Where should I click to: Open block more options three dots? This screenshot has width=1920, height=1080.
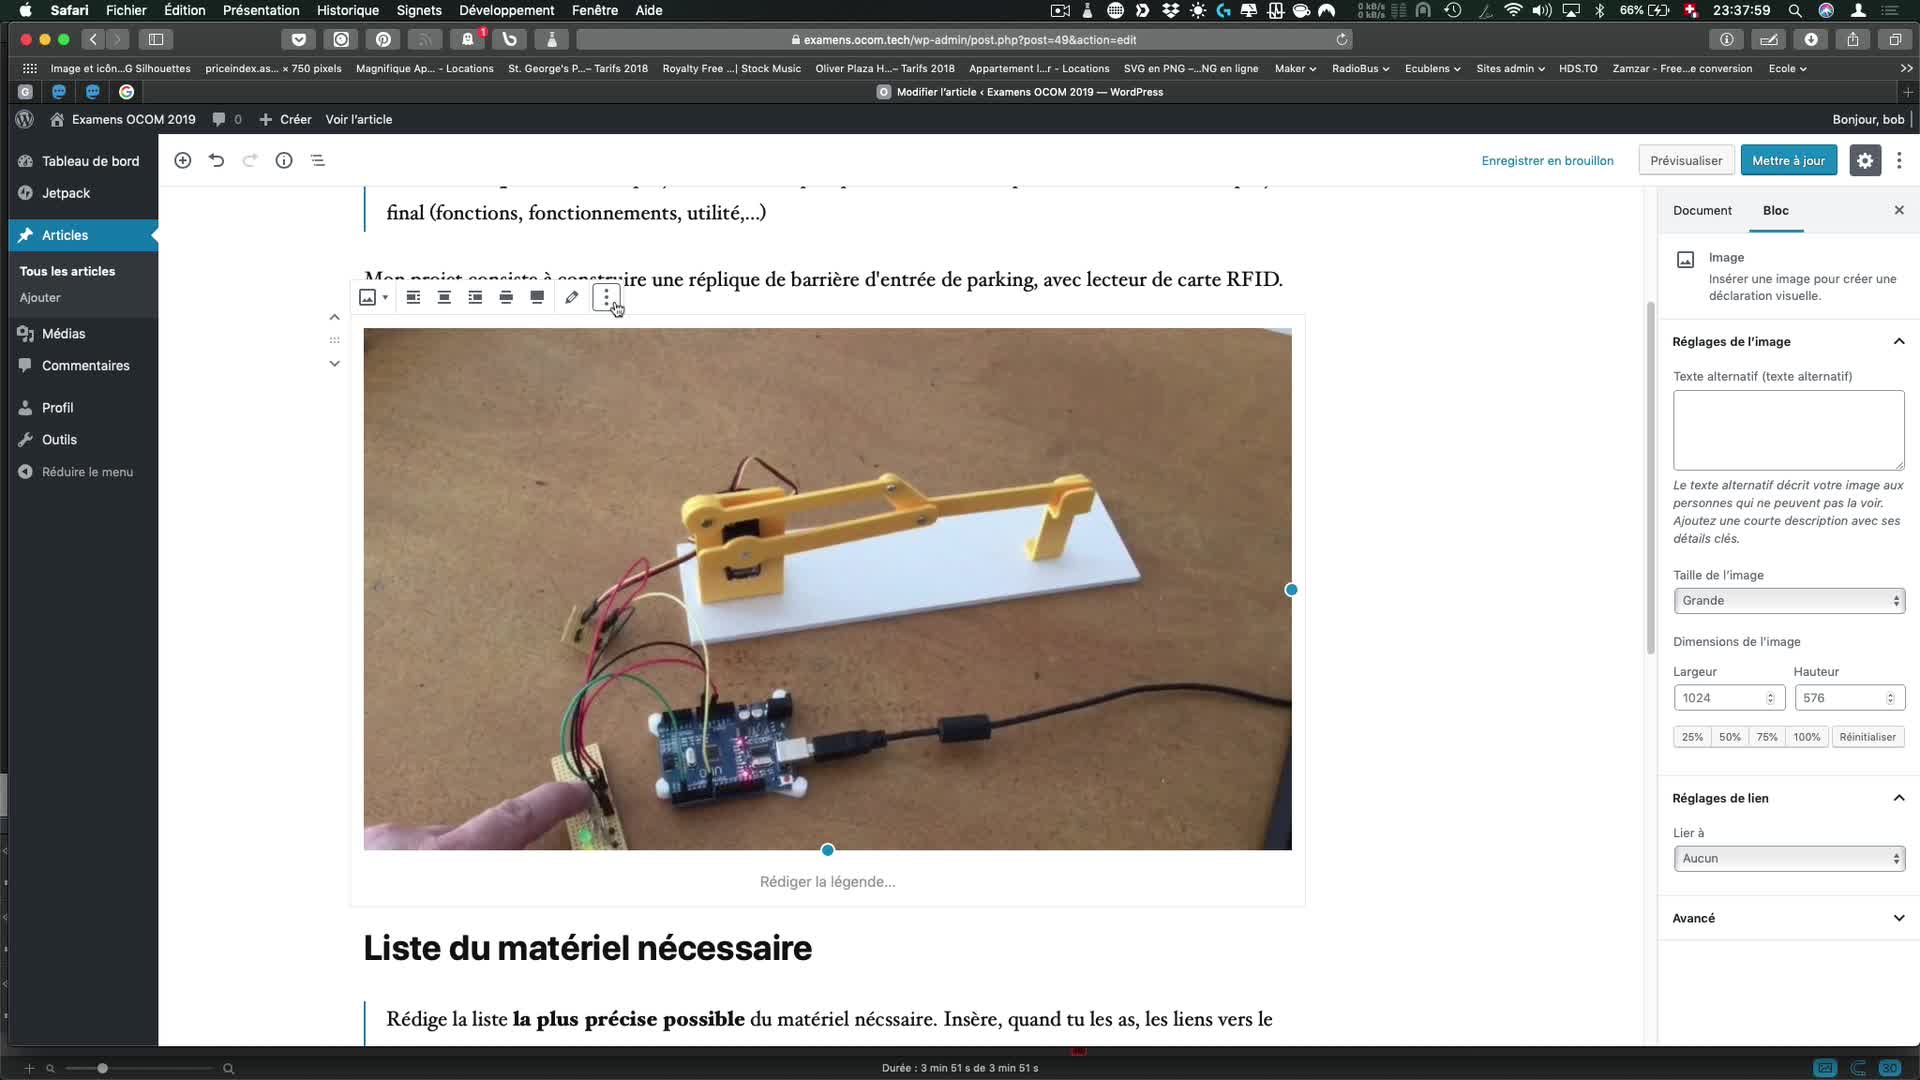click(x=606, y=297)
